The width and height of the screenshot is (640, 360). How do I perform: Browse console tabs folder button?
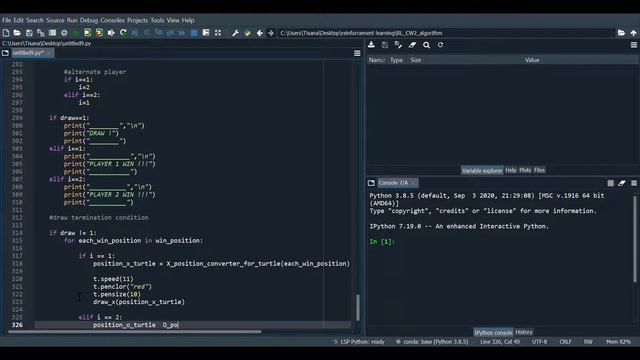[371, 183]
